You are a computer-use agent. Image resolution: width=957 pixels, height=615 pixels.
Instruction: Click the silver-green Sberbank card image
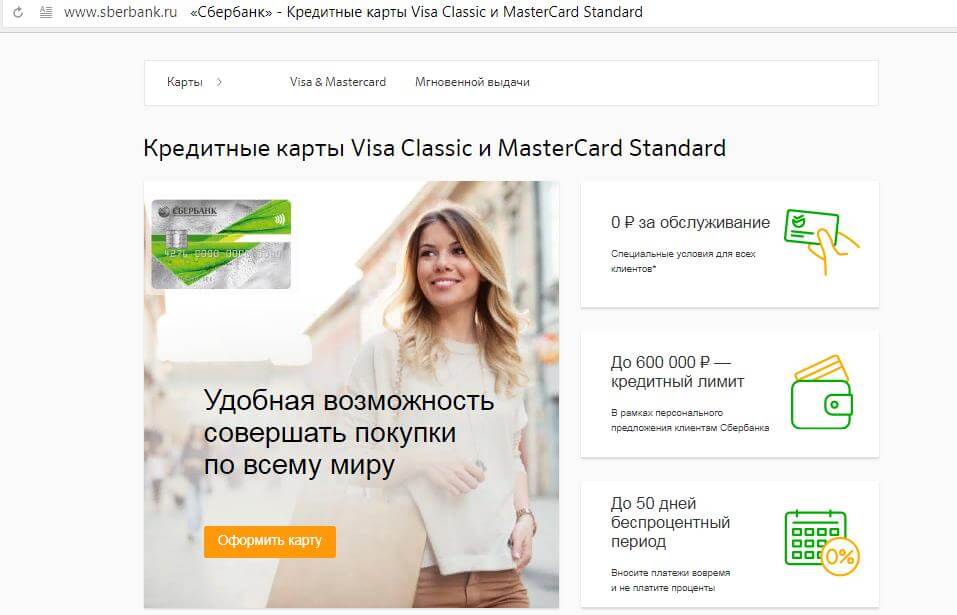[x=221, y=244]
